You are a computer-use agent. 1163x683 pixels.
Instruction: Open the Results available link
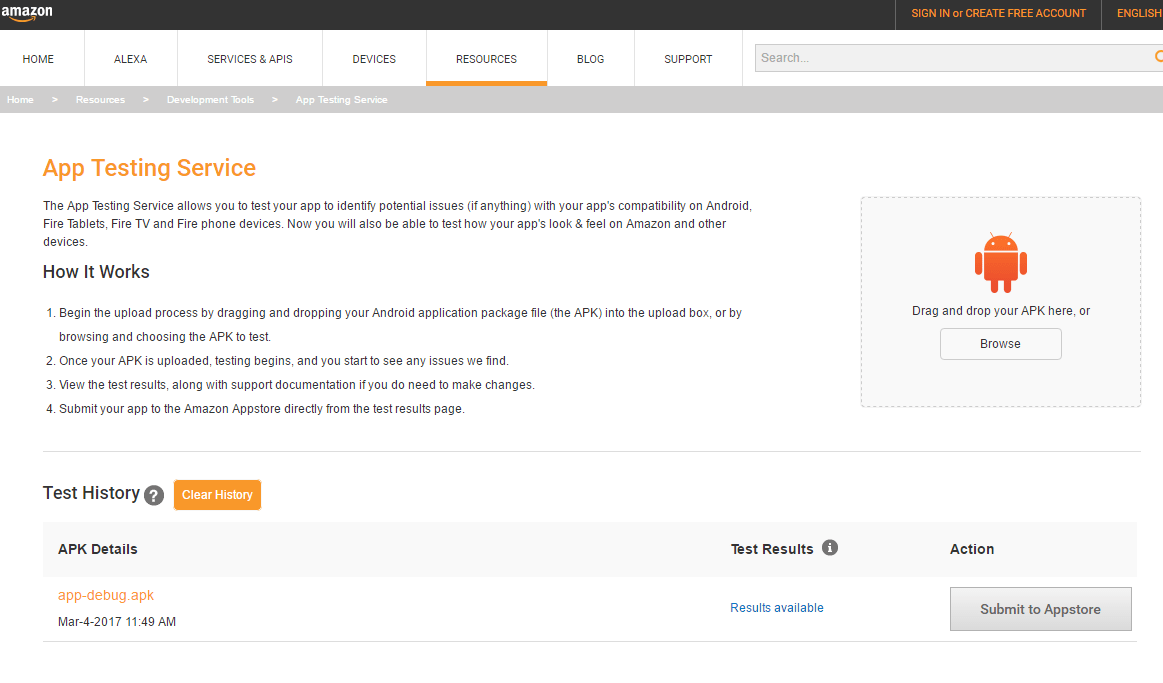[x=777, y=608]
